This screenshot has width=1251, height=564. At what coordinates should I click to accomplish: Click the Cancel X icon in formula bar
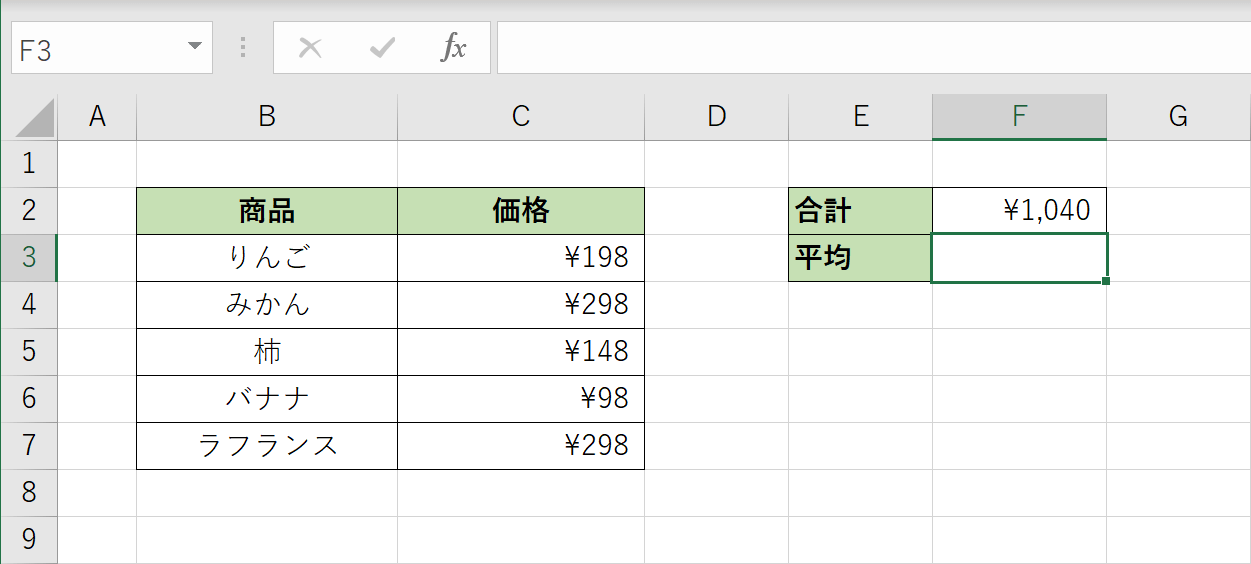click(x=310, y=48)
